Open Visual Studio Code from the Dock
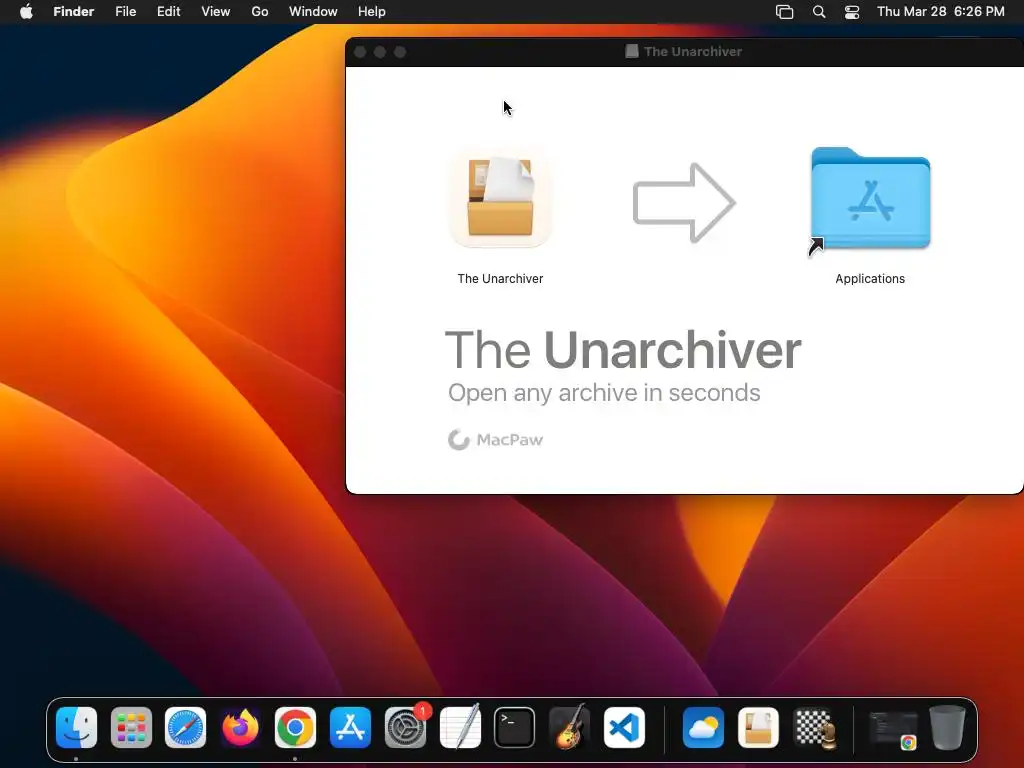This screenshot has width=1024, height=768. pyautogui.click(x=624, y=728)
